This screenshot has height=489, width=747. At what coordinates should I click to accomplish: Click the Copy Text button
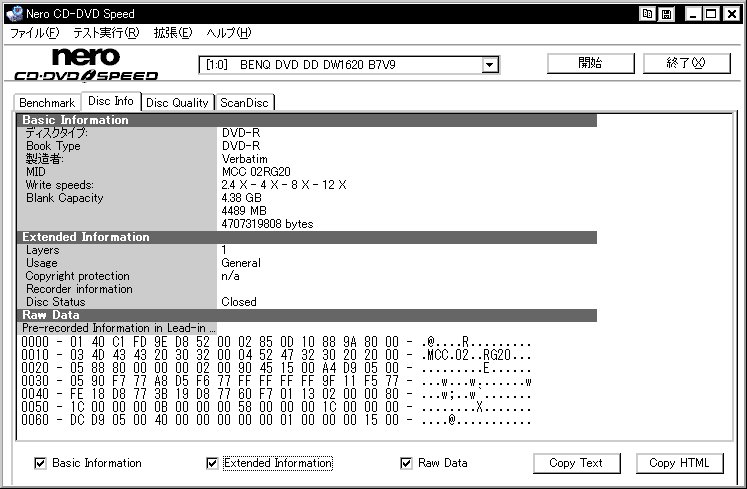click(x=576, y=463)
